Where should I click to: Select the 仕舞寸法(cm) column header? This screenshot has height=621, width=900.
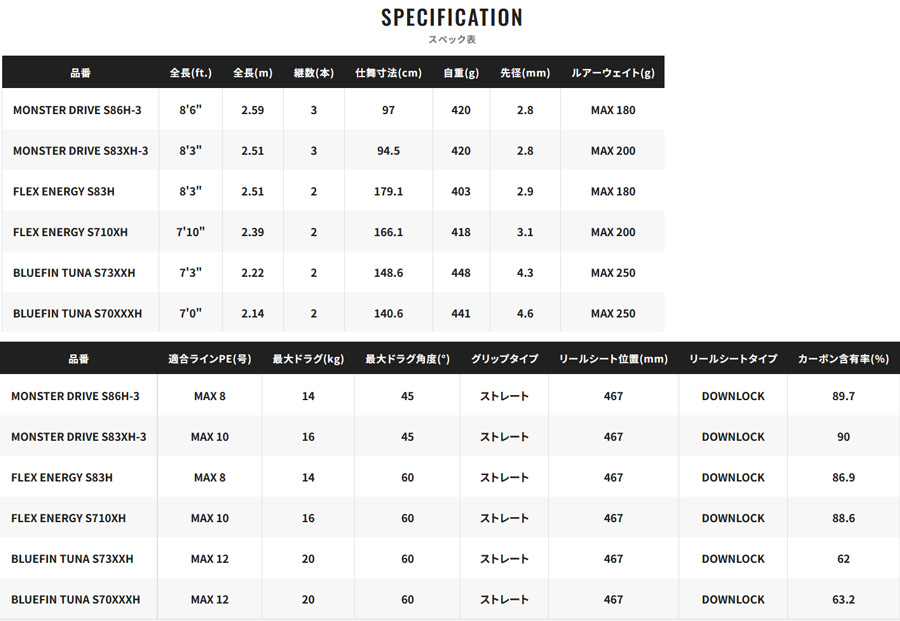(x=390, y=72)
